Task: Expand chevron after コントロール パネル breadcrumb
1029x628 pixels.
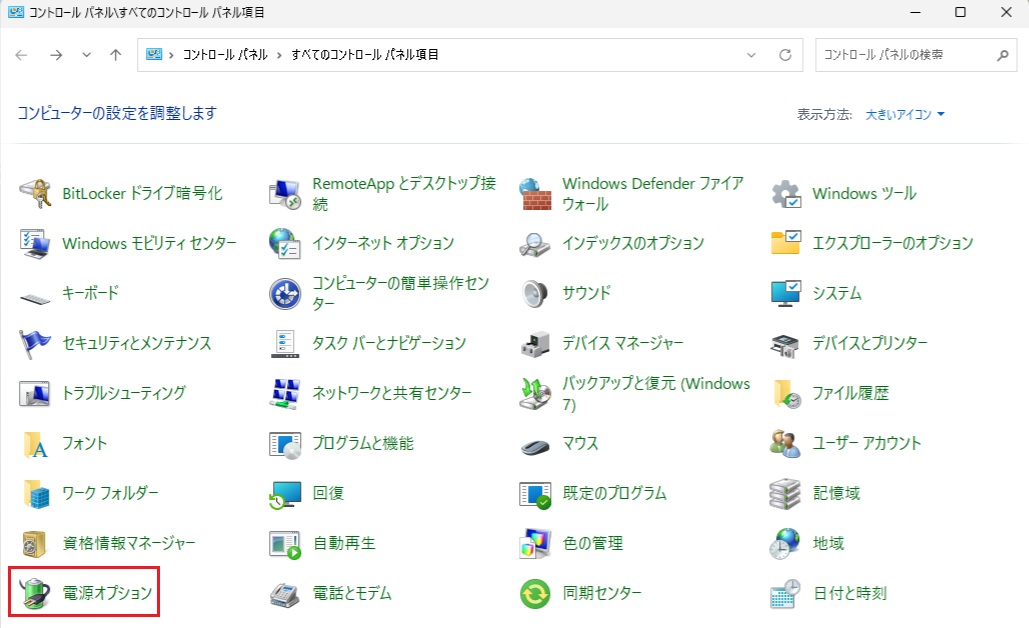Action: (x=279, y=55)
